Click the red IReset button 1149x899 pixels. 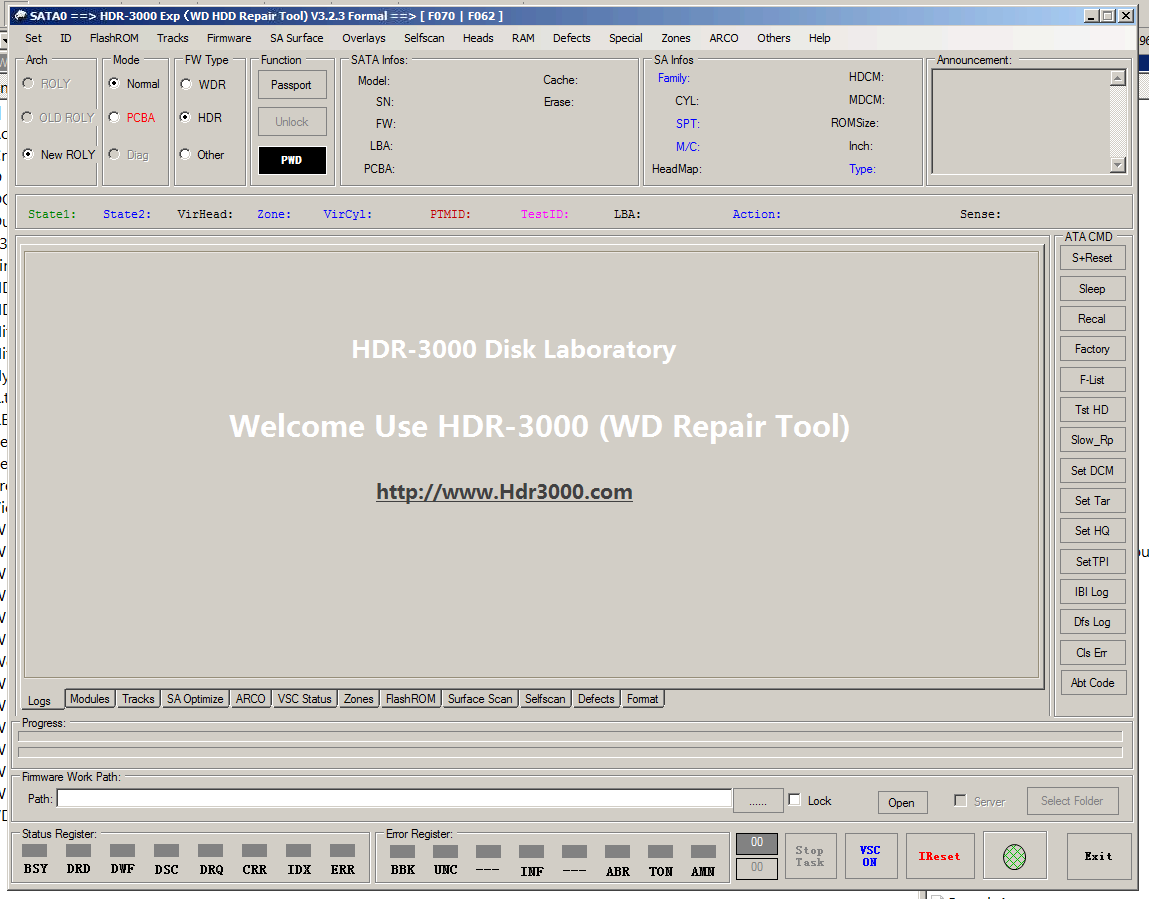click(939, 856)
